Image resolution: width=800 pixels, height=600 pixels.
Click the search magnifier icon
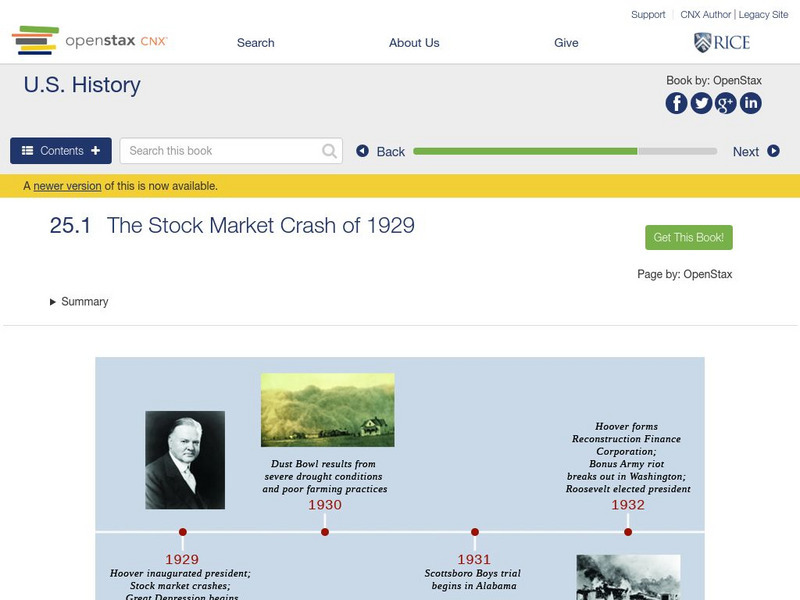pos(330,151)
